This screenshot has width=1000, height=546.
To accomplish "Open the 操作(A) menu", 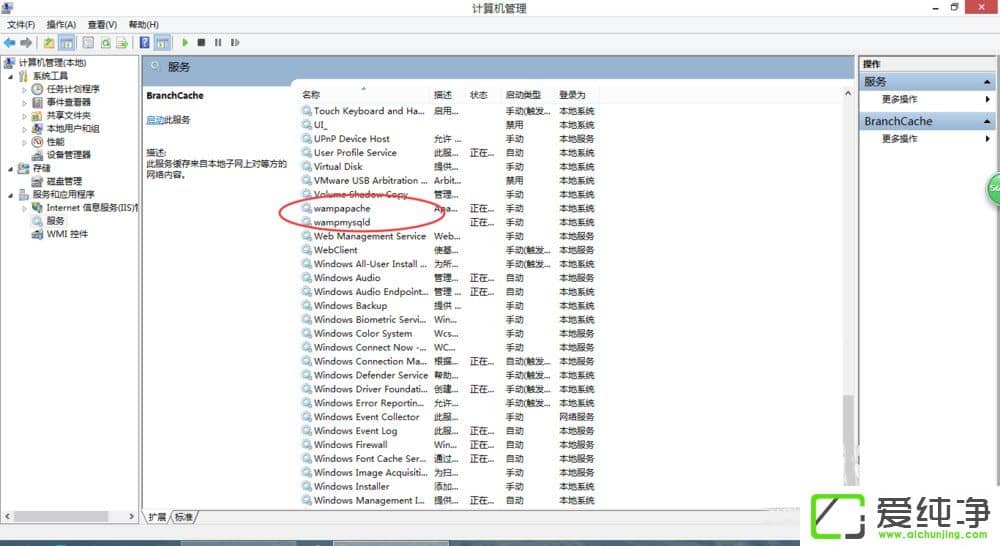I will 61,24.
